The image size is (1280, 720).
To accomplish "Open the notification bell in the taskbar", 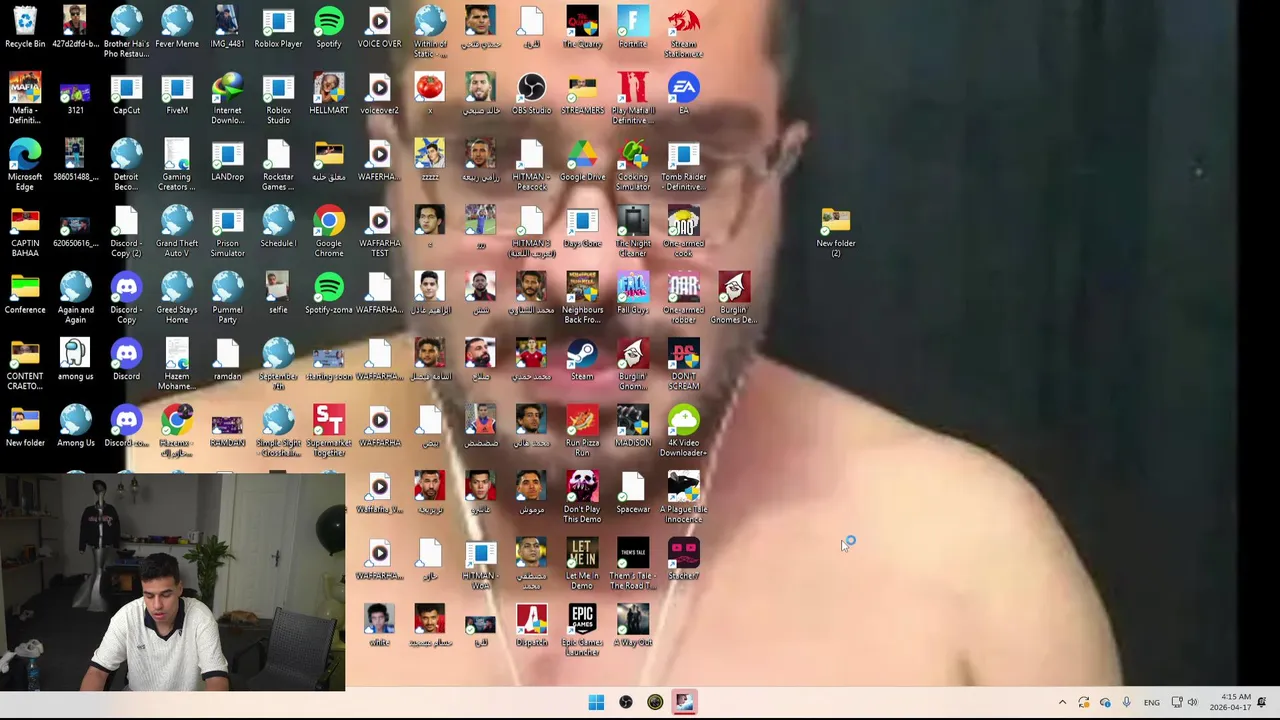I will click(x=1263, y=702).
